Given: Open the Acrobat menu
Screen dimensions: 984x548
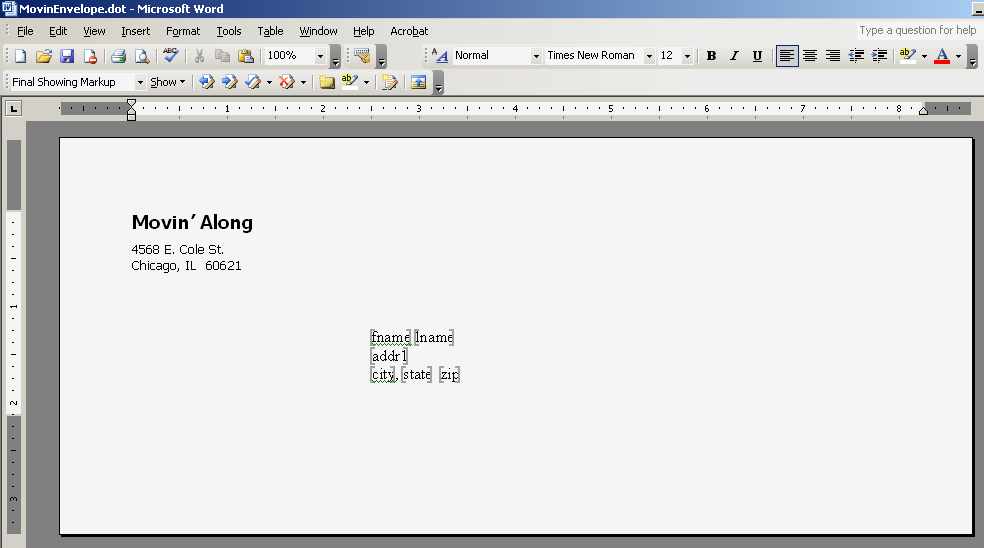Looking at the screenshot, I should point(409,31).
